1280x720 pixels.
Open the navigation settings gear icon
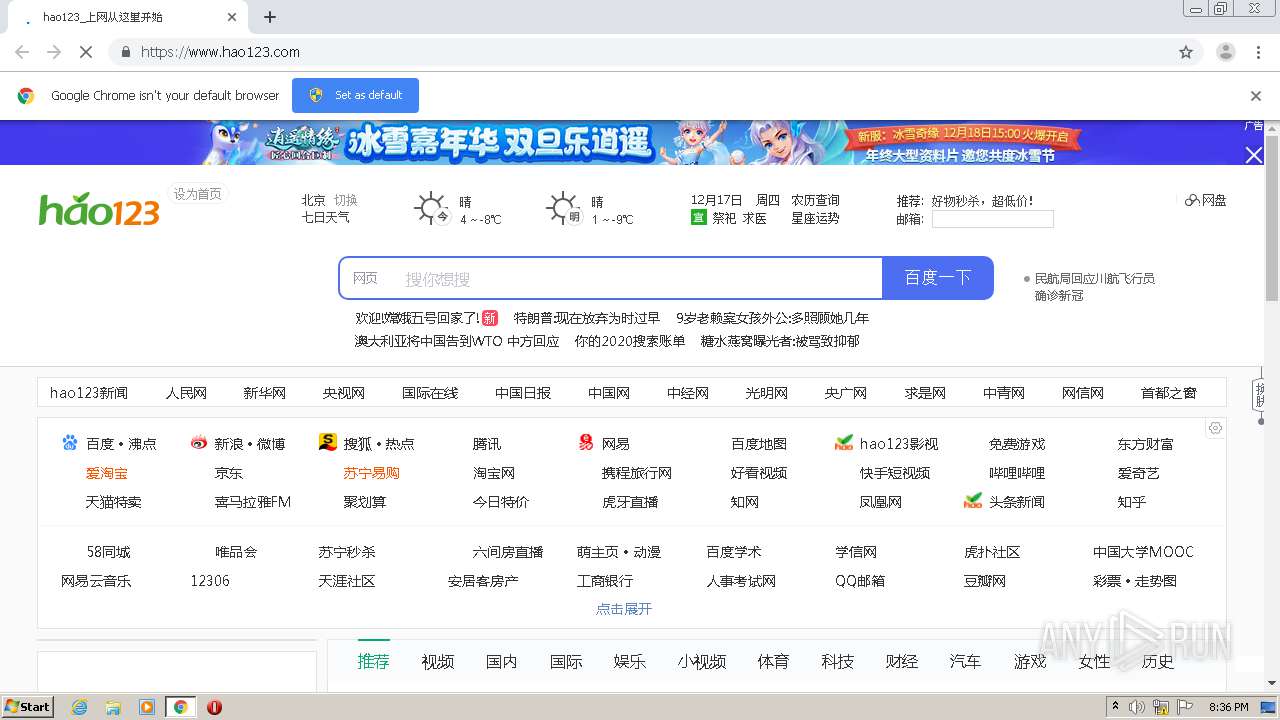pos(1215,428)
